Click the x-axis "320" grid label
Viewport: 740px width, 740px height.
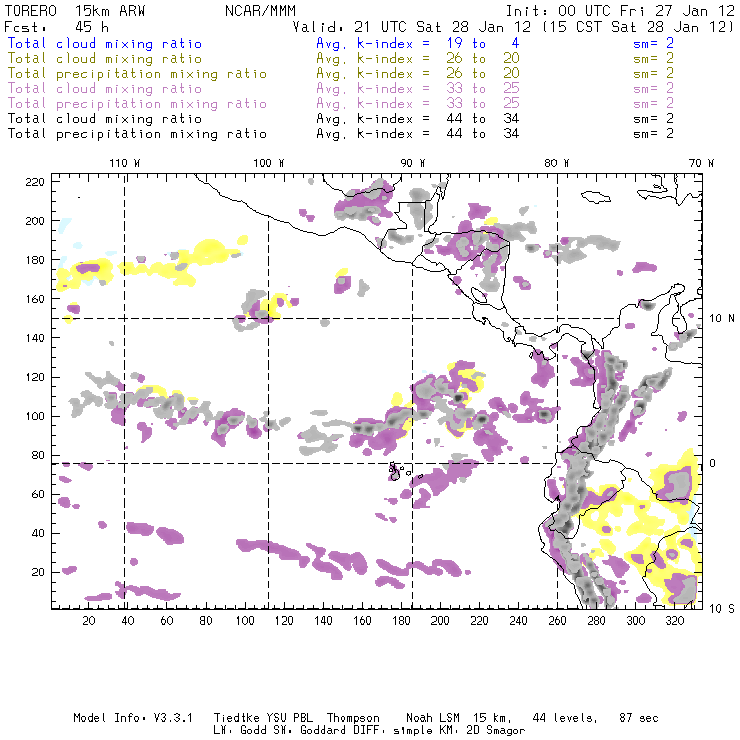click(x=675, y=621)
